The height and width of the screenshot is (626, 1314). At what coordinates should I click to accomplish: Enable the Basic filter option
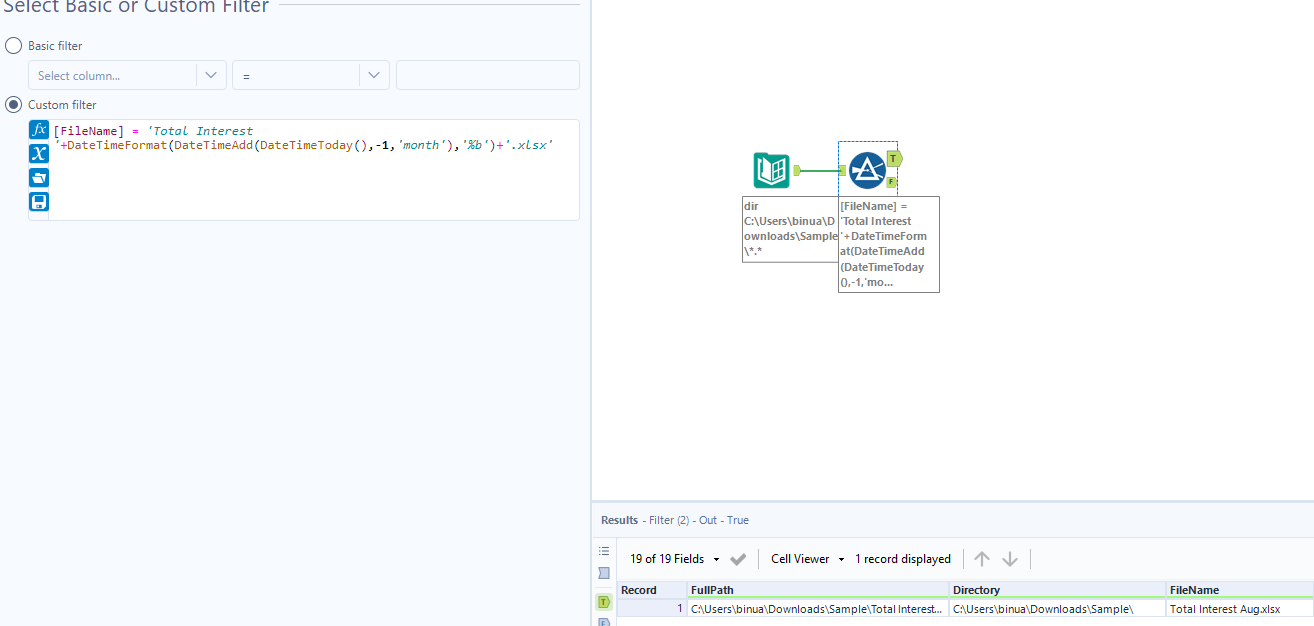coord(13,45)
